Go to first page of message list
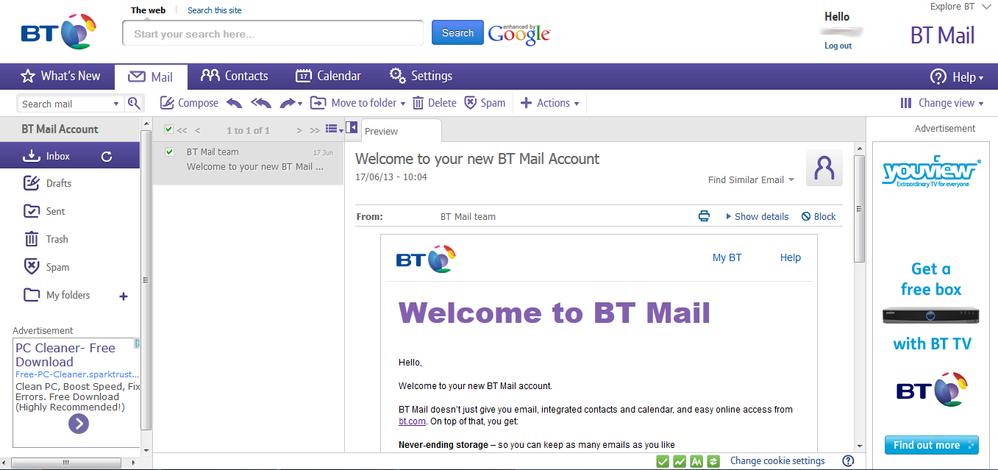The height and width of the screenshot is (470, 998). (x=182, y=131)
